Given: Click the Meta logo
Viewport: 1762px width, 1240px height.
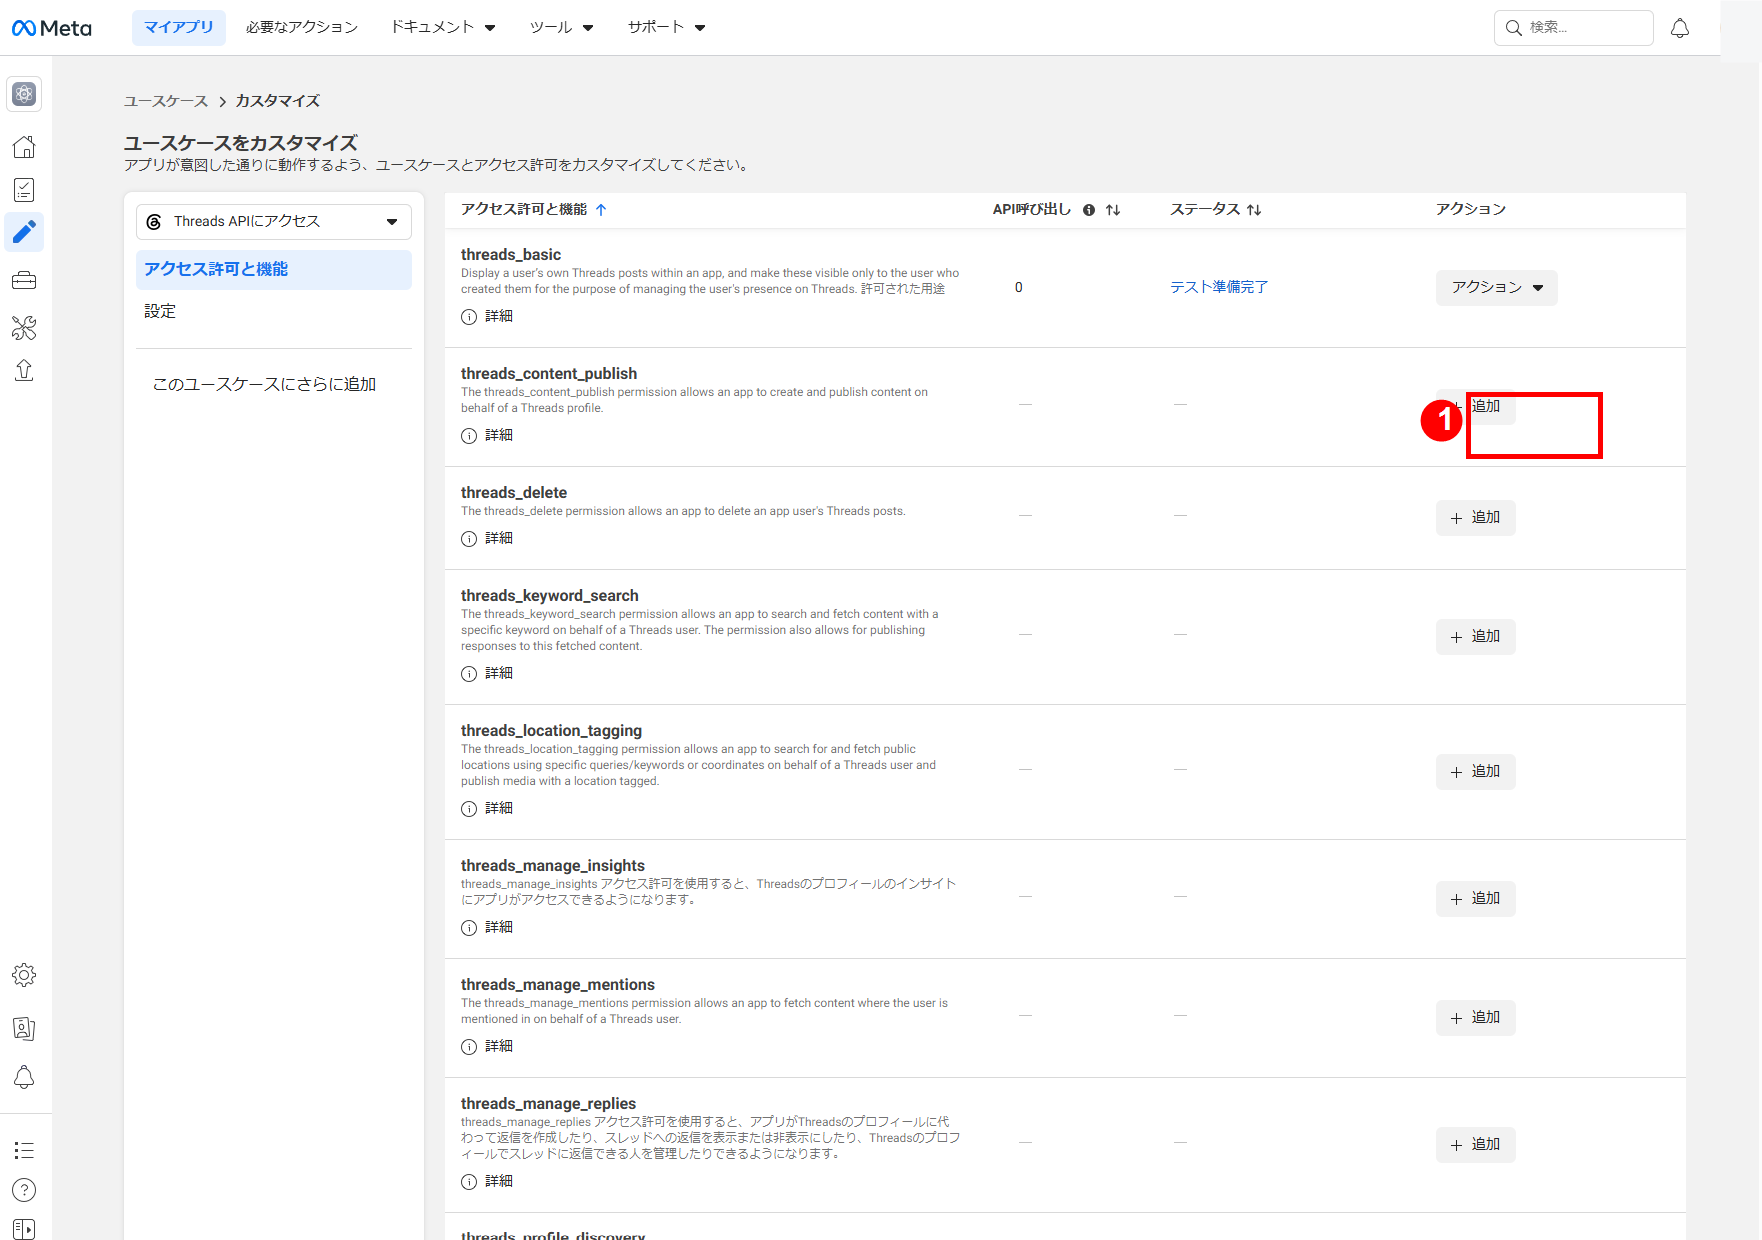Looking at the screenshot, I should tap(51, 28).
